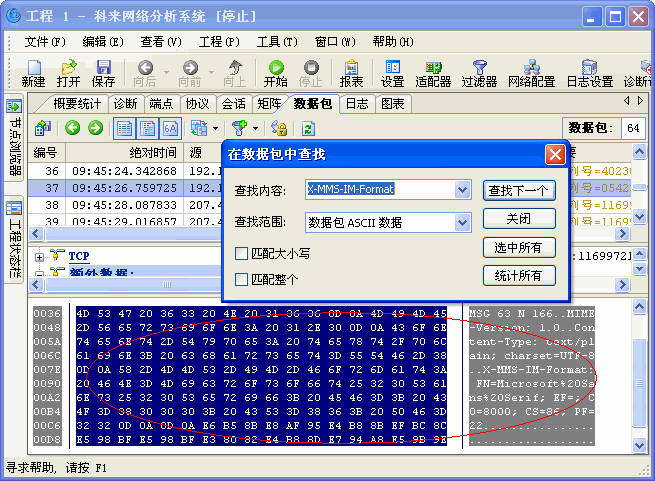
Task: Open the 文件(F) menu
Action: pyautogui.click(x=45, y=42)
